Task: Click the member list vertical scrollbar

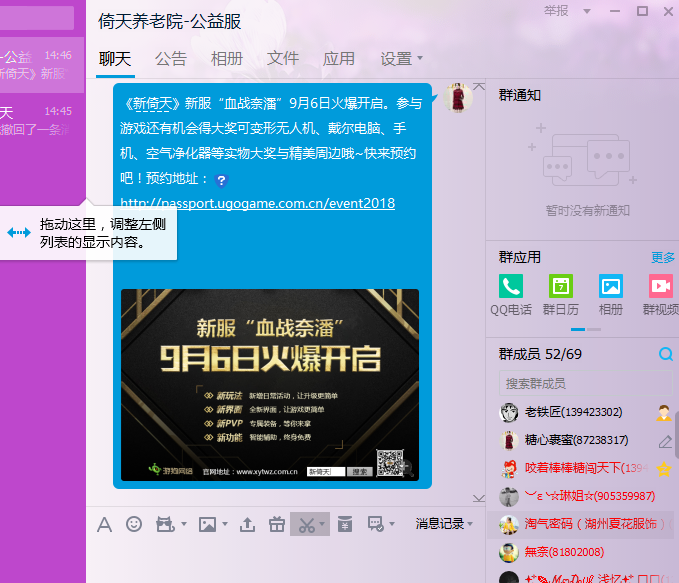Action: [676, 435]
